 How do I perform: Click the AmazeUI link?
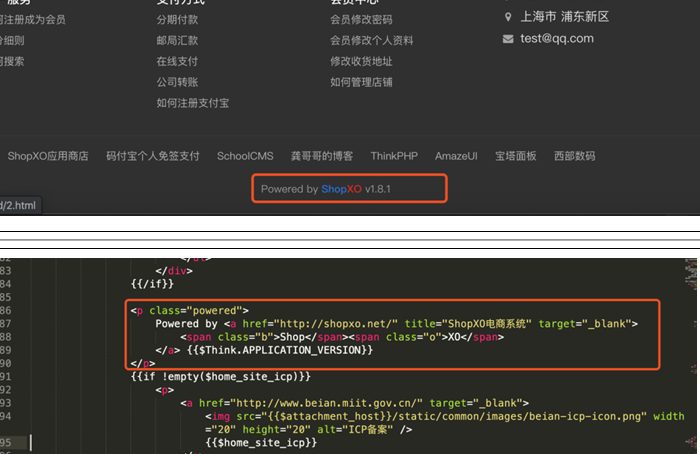point(456,156)
